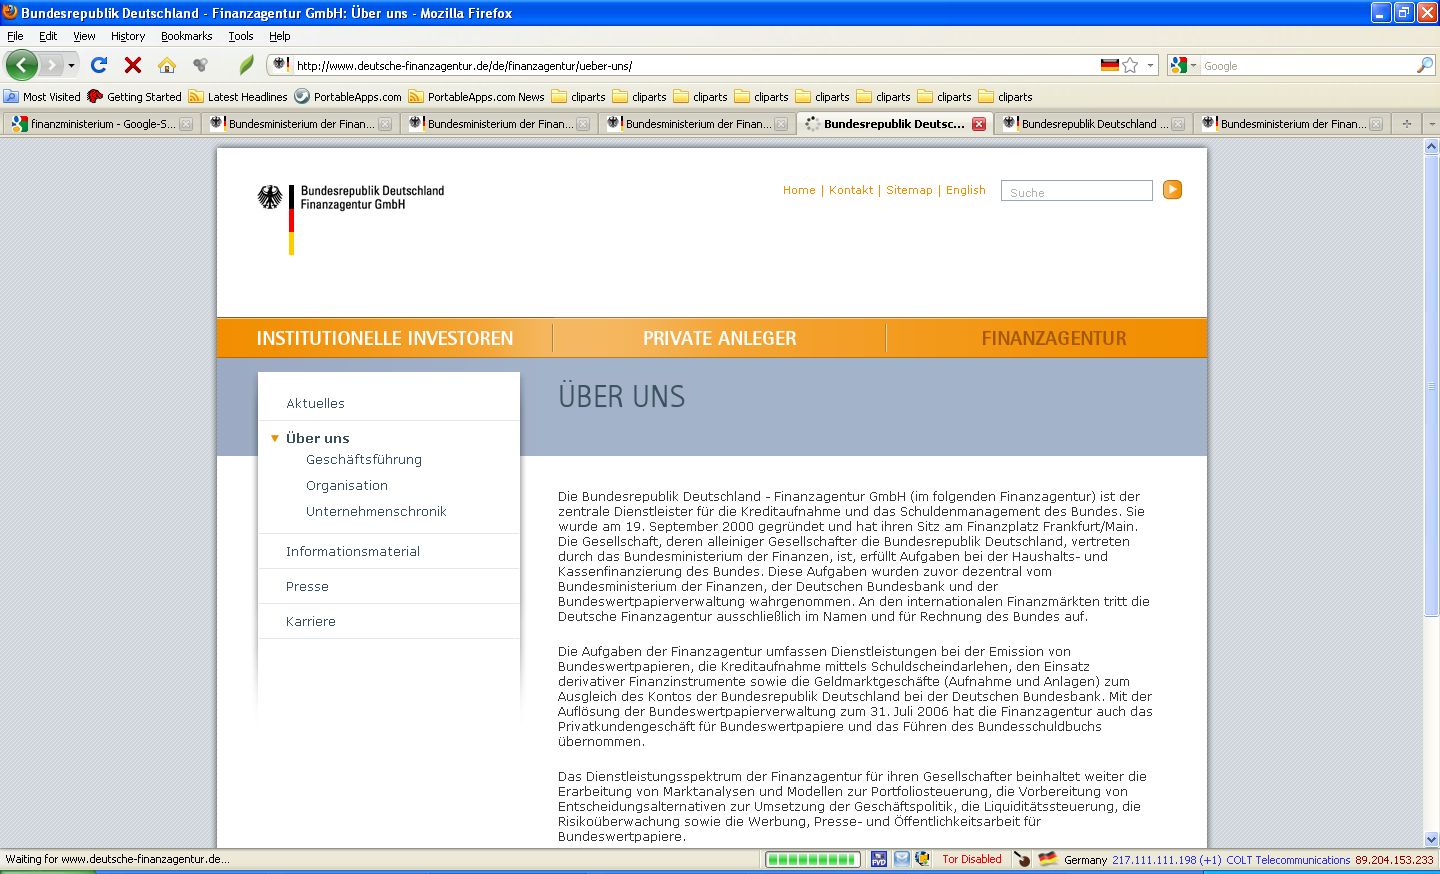The image size is (1440, 874).
Task: Click the browser Back arrow button
Action: [x=22, y=65]
